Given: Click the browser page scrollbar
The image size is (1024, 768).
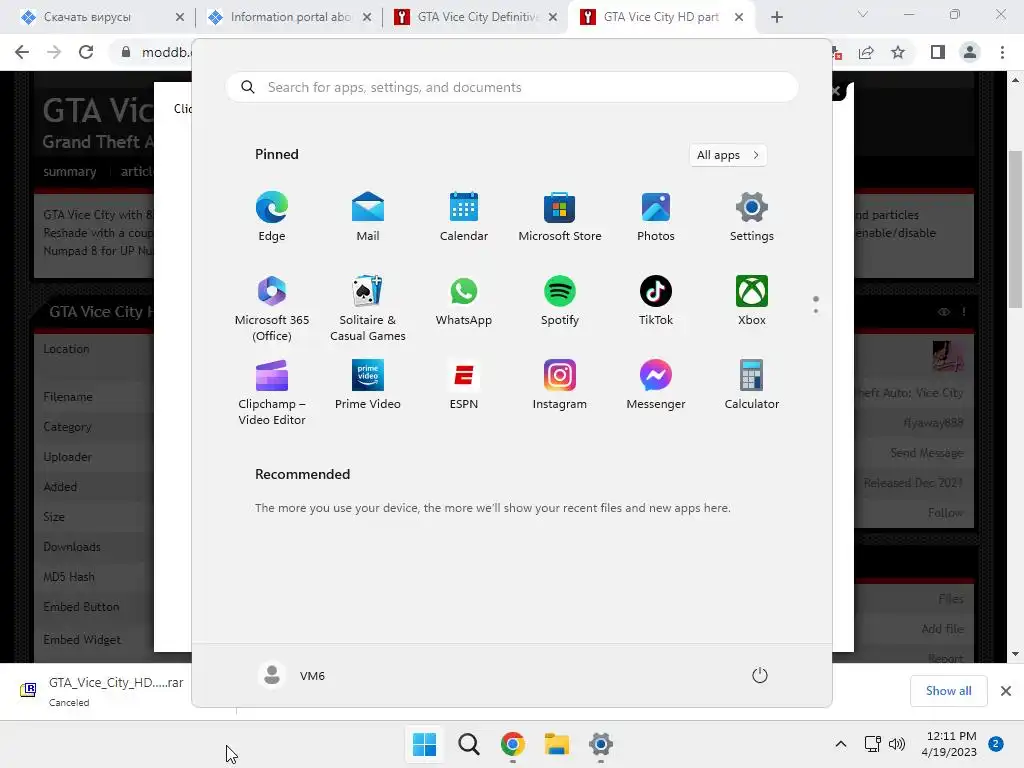Looking at the screenshot, I should pyautogui.click(x=1015, y=229).
